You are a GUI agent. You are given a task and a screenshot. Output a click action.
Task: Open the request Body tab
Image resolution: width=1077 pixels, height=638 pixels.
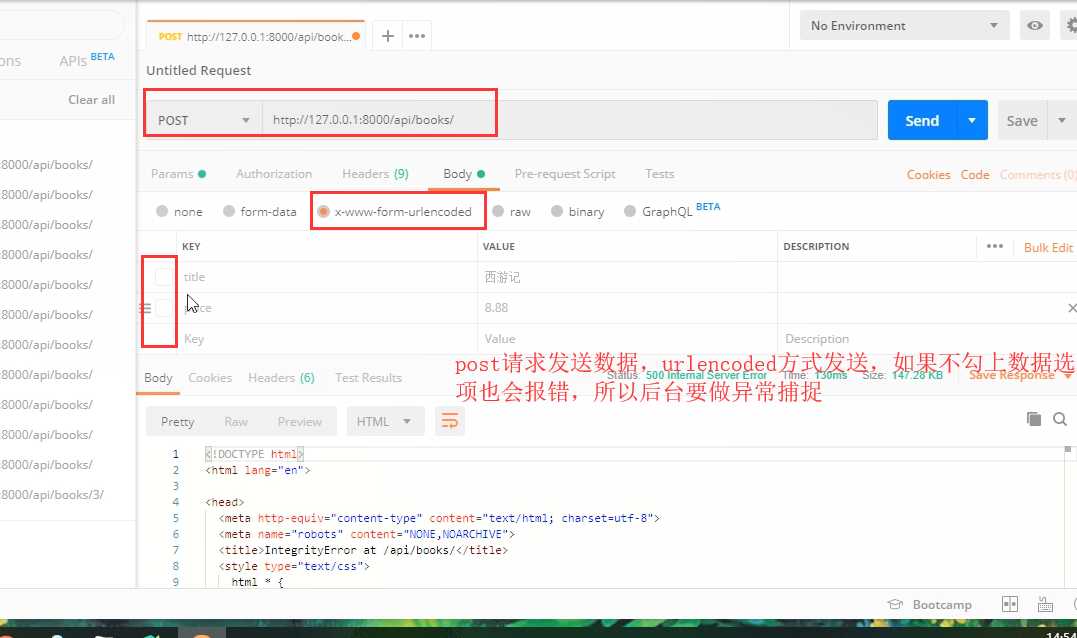click(464, 174)
